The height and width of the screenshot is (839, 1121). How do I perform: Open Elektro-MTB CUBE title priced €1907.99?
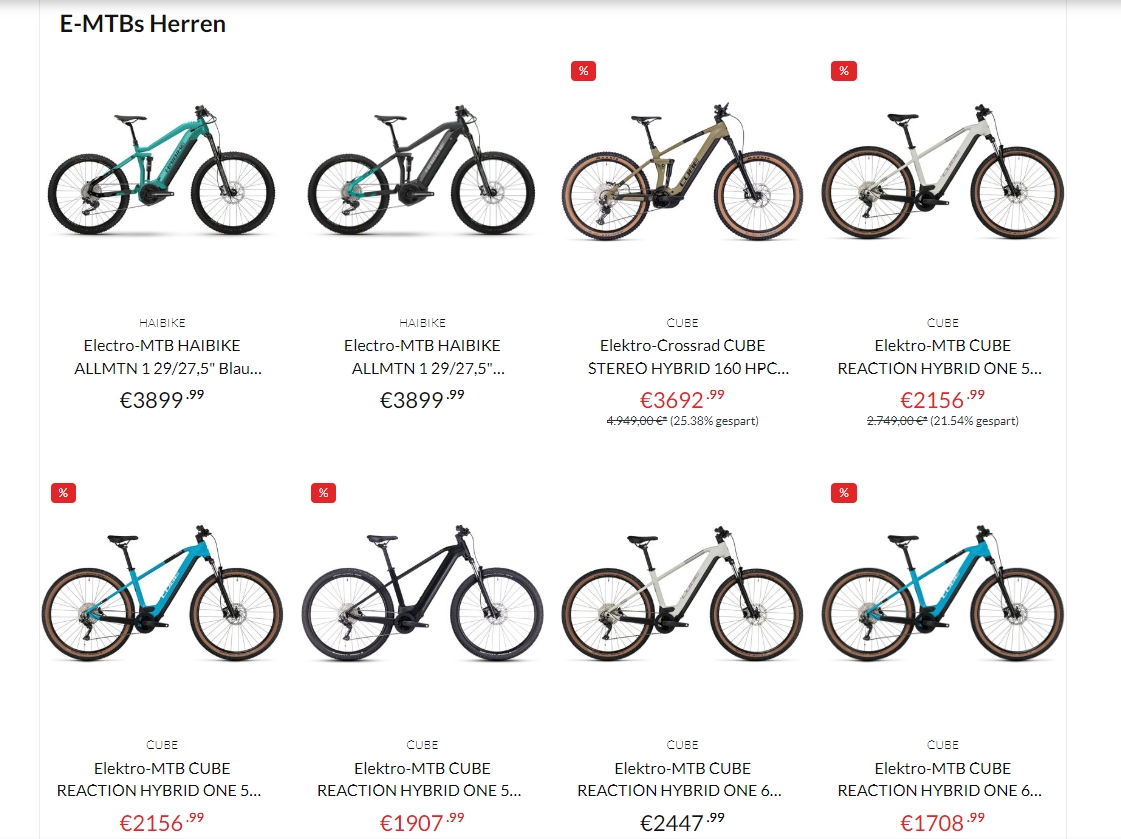(x=423, y=779)
